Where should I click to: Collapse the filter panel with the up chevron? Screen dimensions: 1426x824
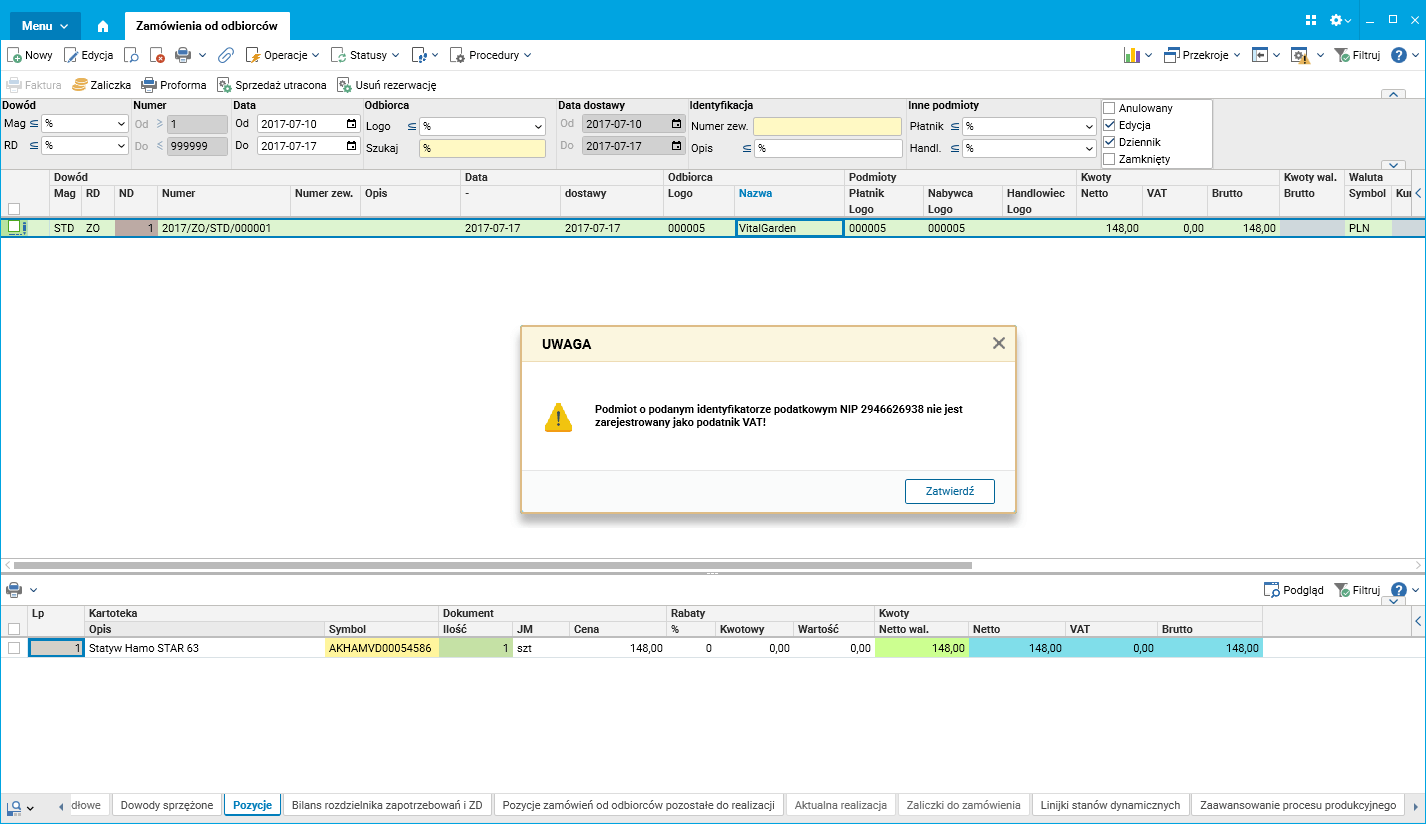(x=1394, y=94)
